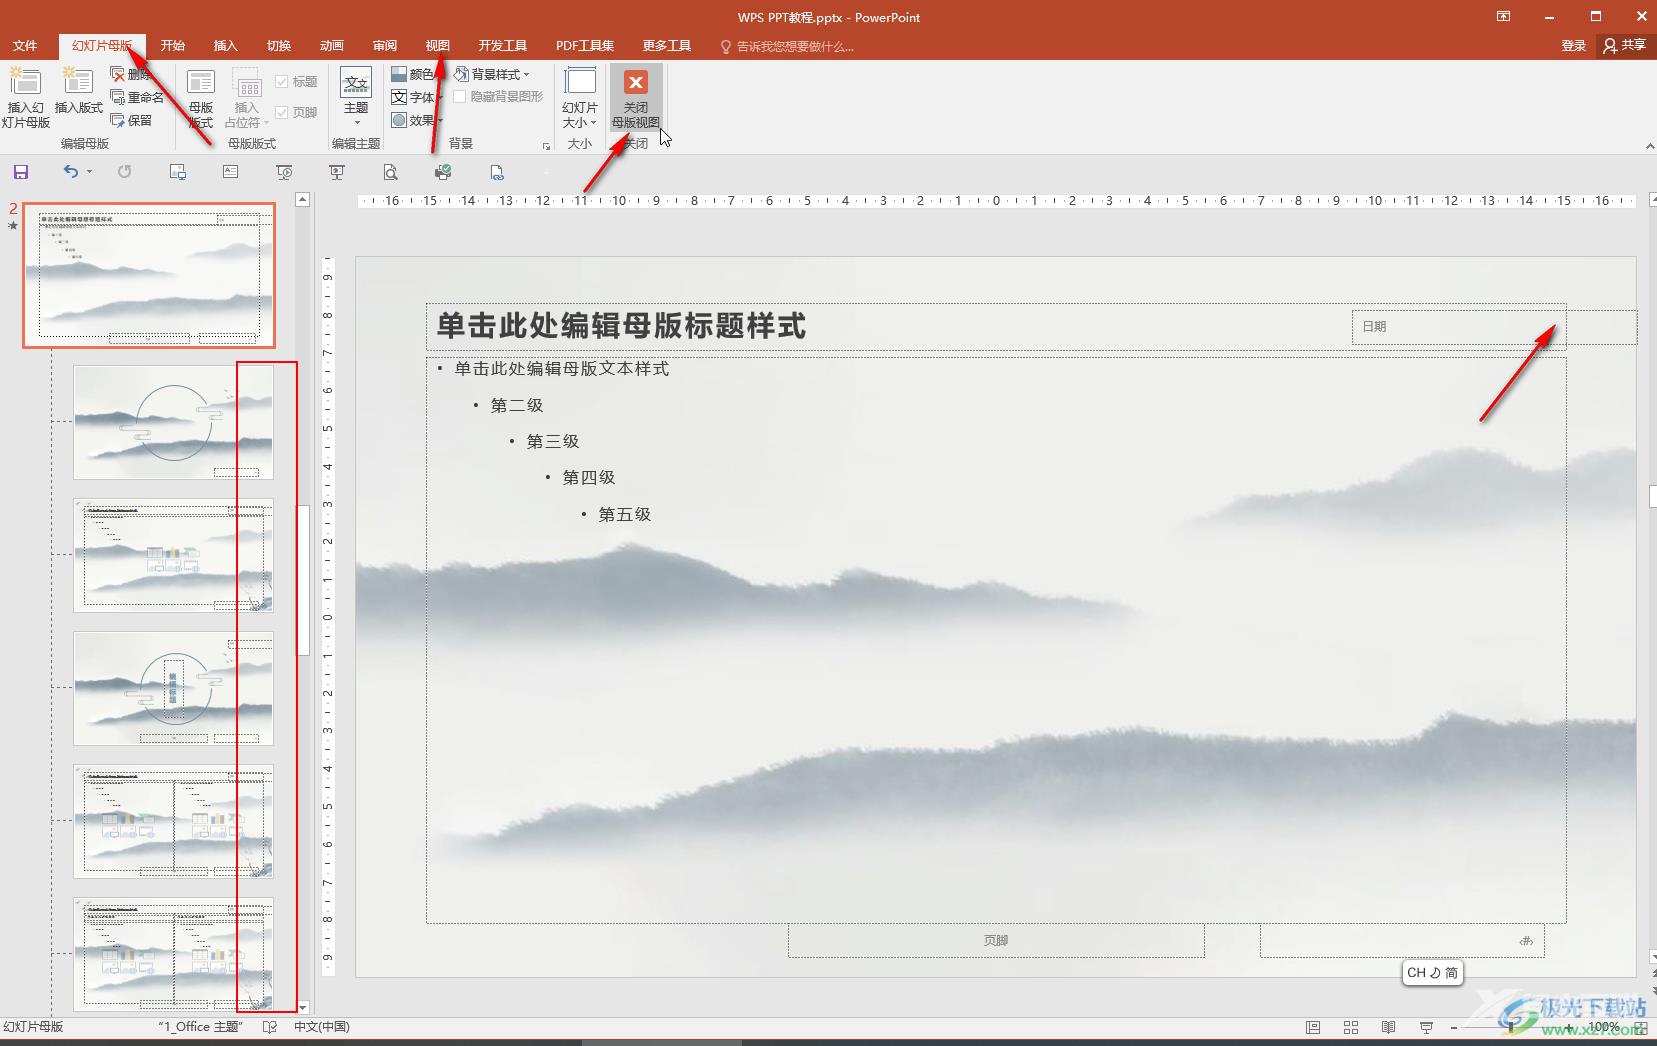The width and height of the screenshot is (1657, 1046).
Task: Click the print preview magnifier icon
Action: 390,172
